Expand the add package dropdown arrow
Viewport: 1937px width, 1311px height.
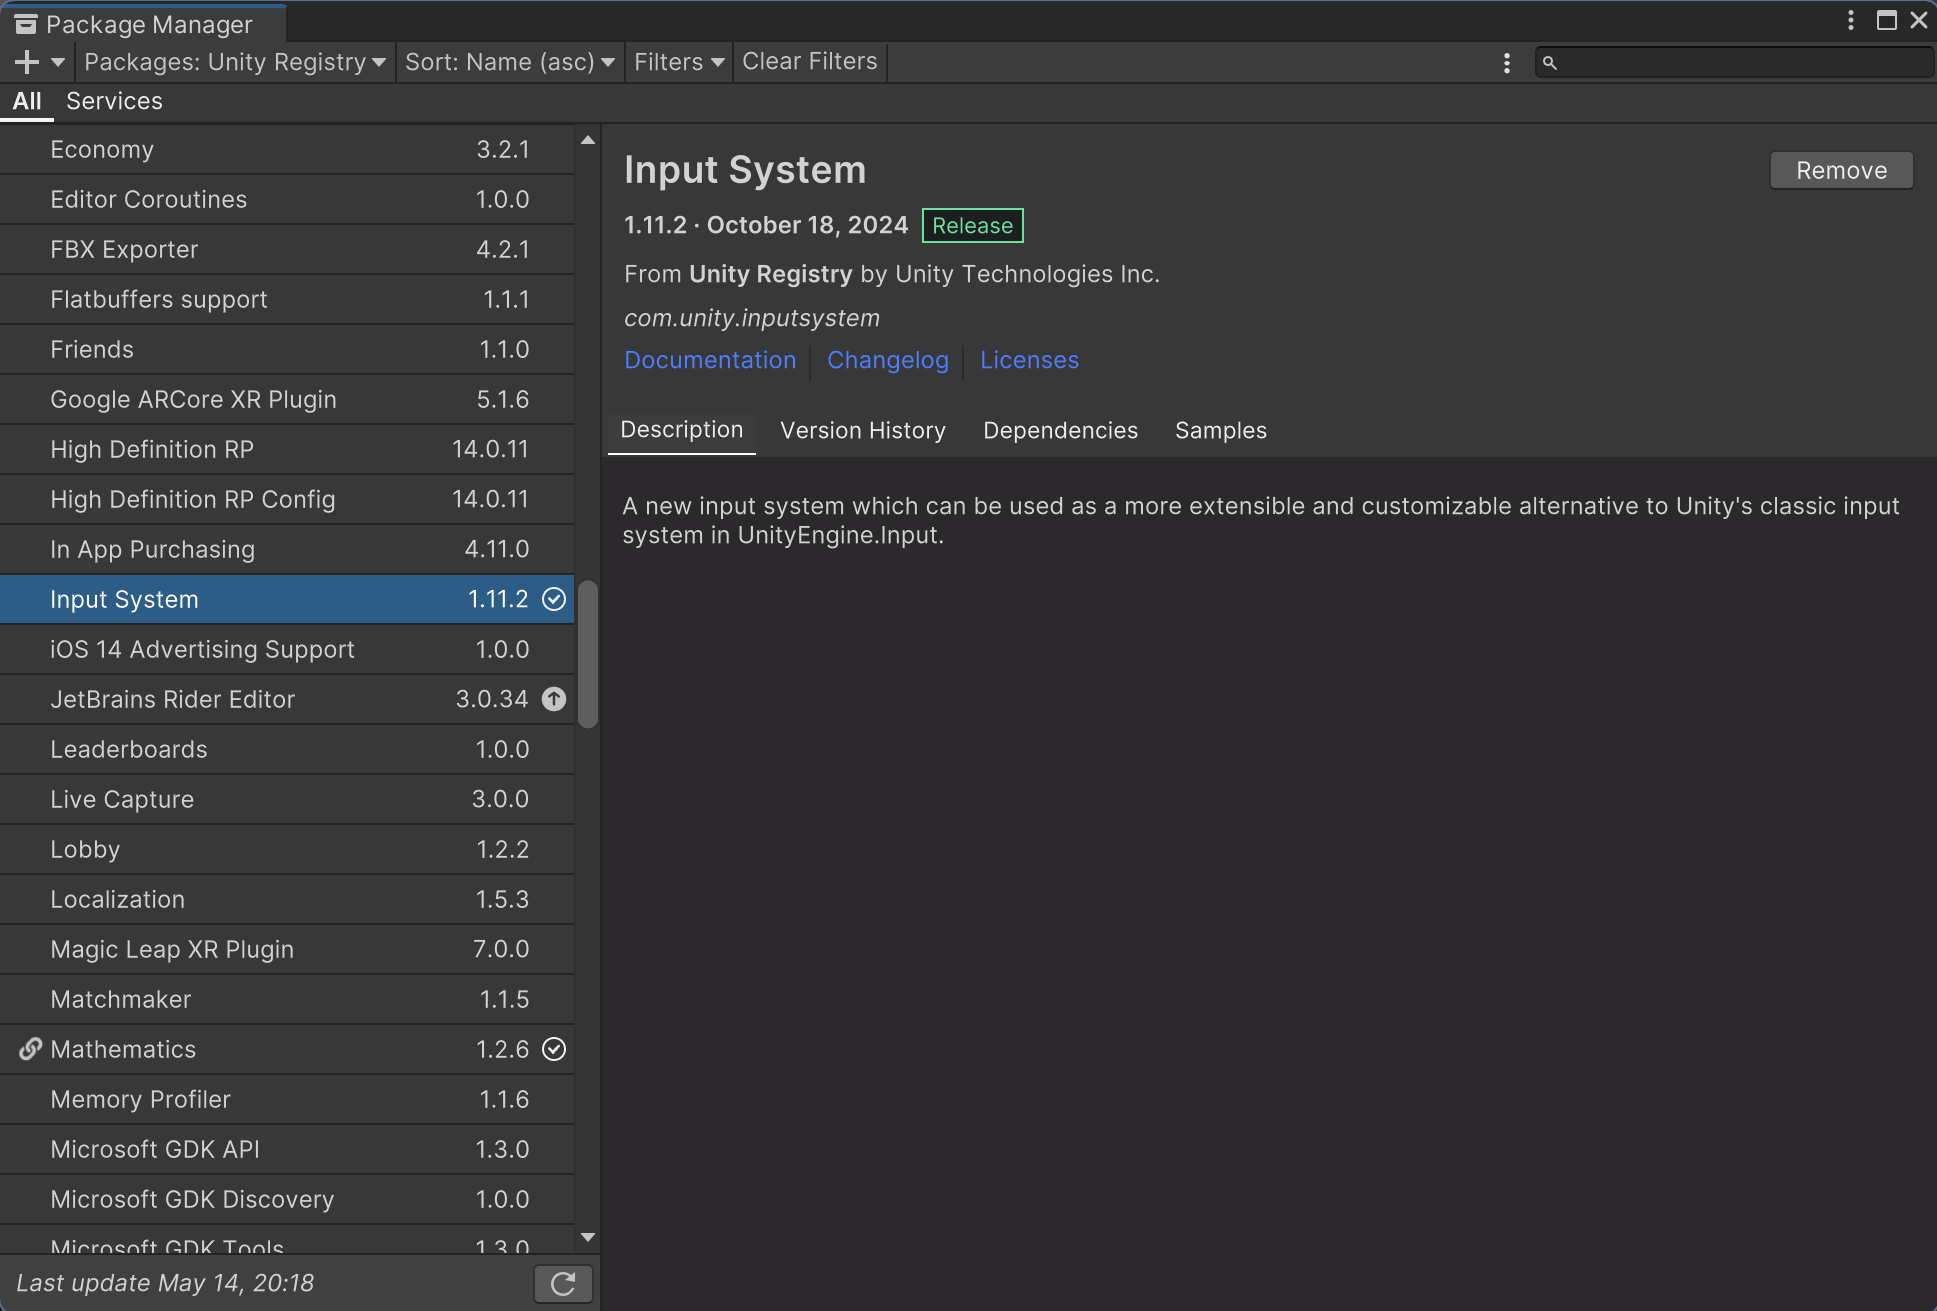tap(58, 62)
